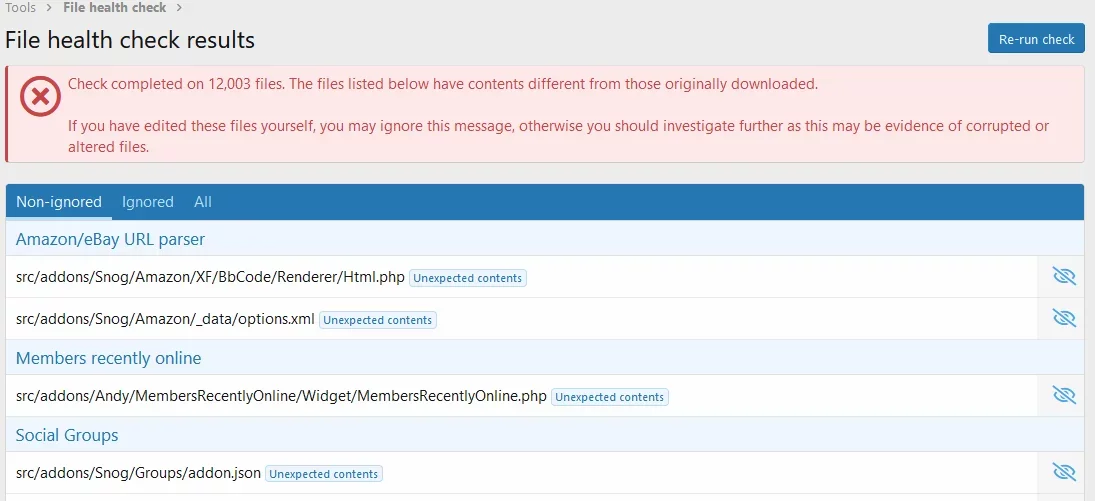
Task: Click Unexpected contents badge beside MembersRecentlyOnline.php
Action: pyautogui.click(x=610, y=397)
